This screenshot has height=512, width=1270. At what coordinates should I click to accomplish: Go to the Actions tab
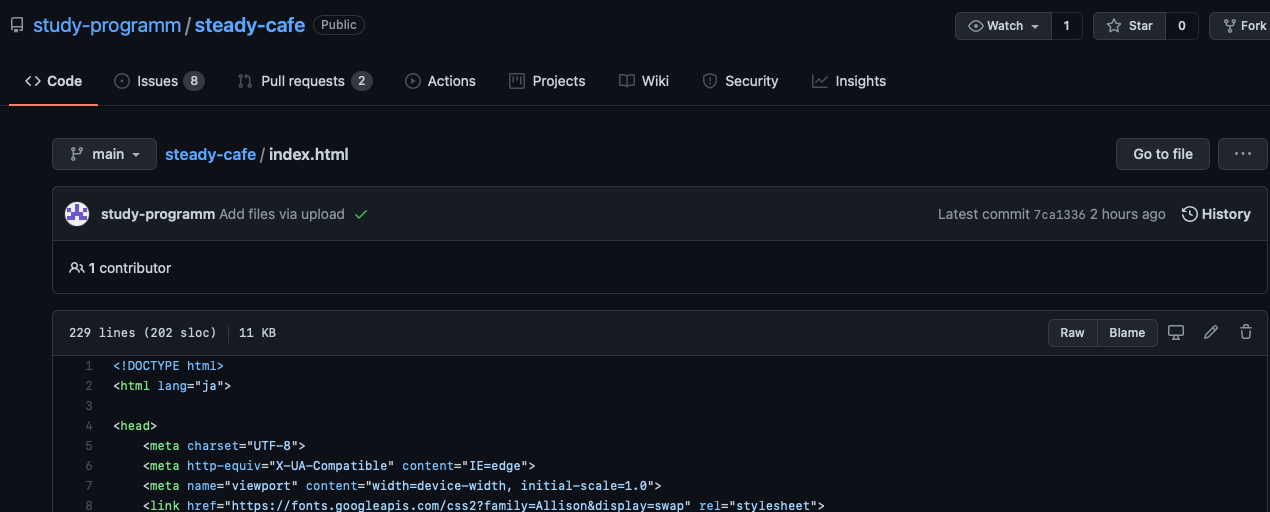pyautogui.click(x=440, y=81)
